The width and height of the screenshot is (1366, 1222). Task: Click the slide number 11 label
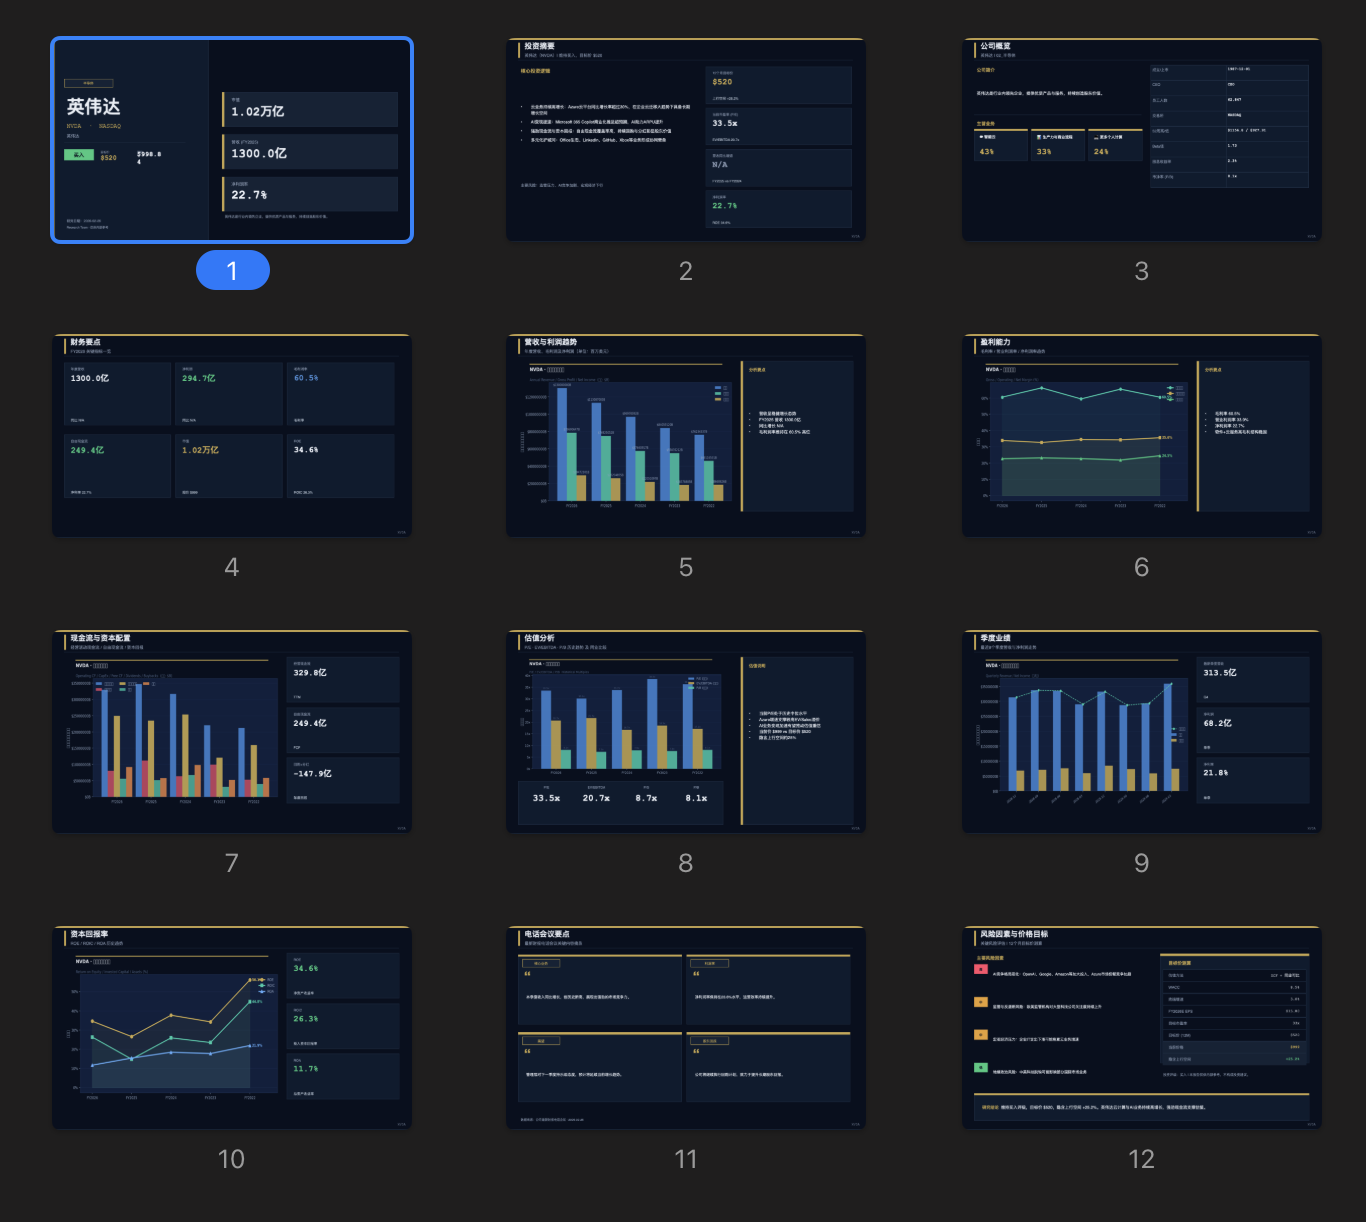pos(686,1159)
